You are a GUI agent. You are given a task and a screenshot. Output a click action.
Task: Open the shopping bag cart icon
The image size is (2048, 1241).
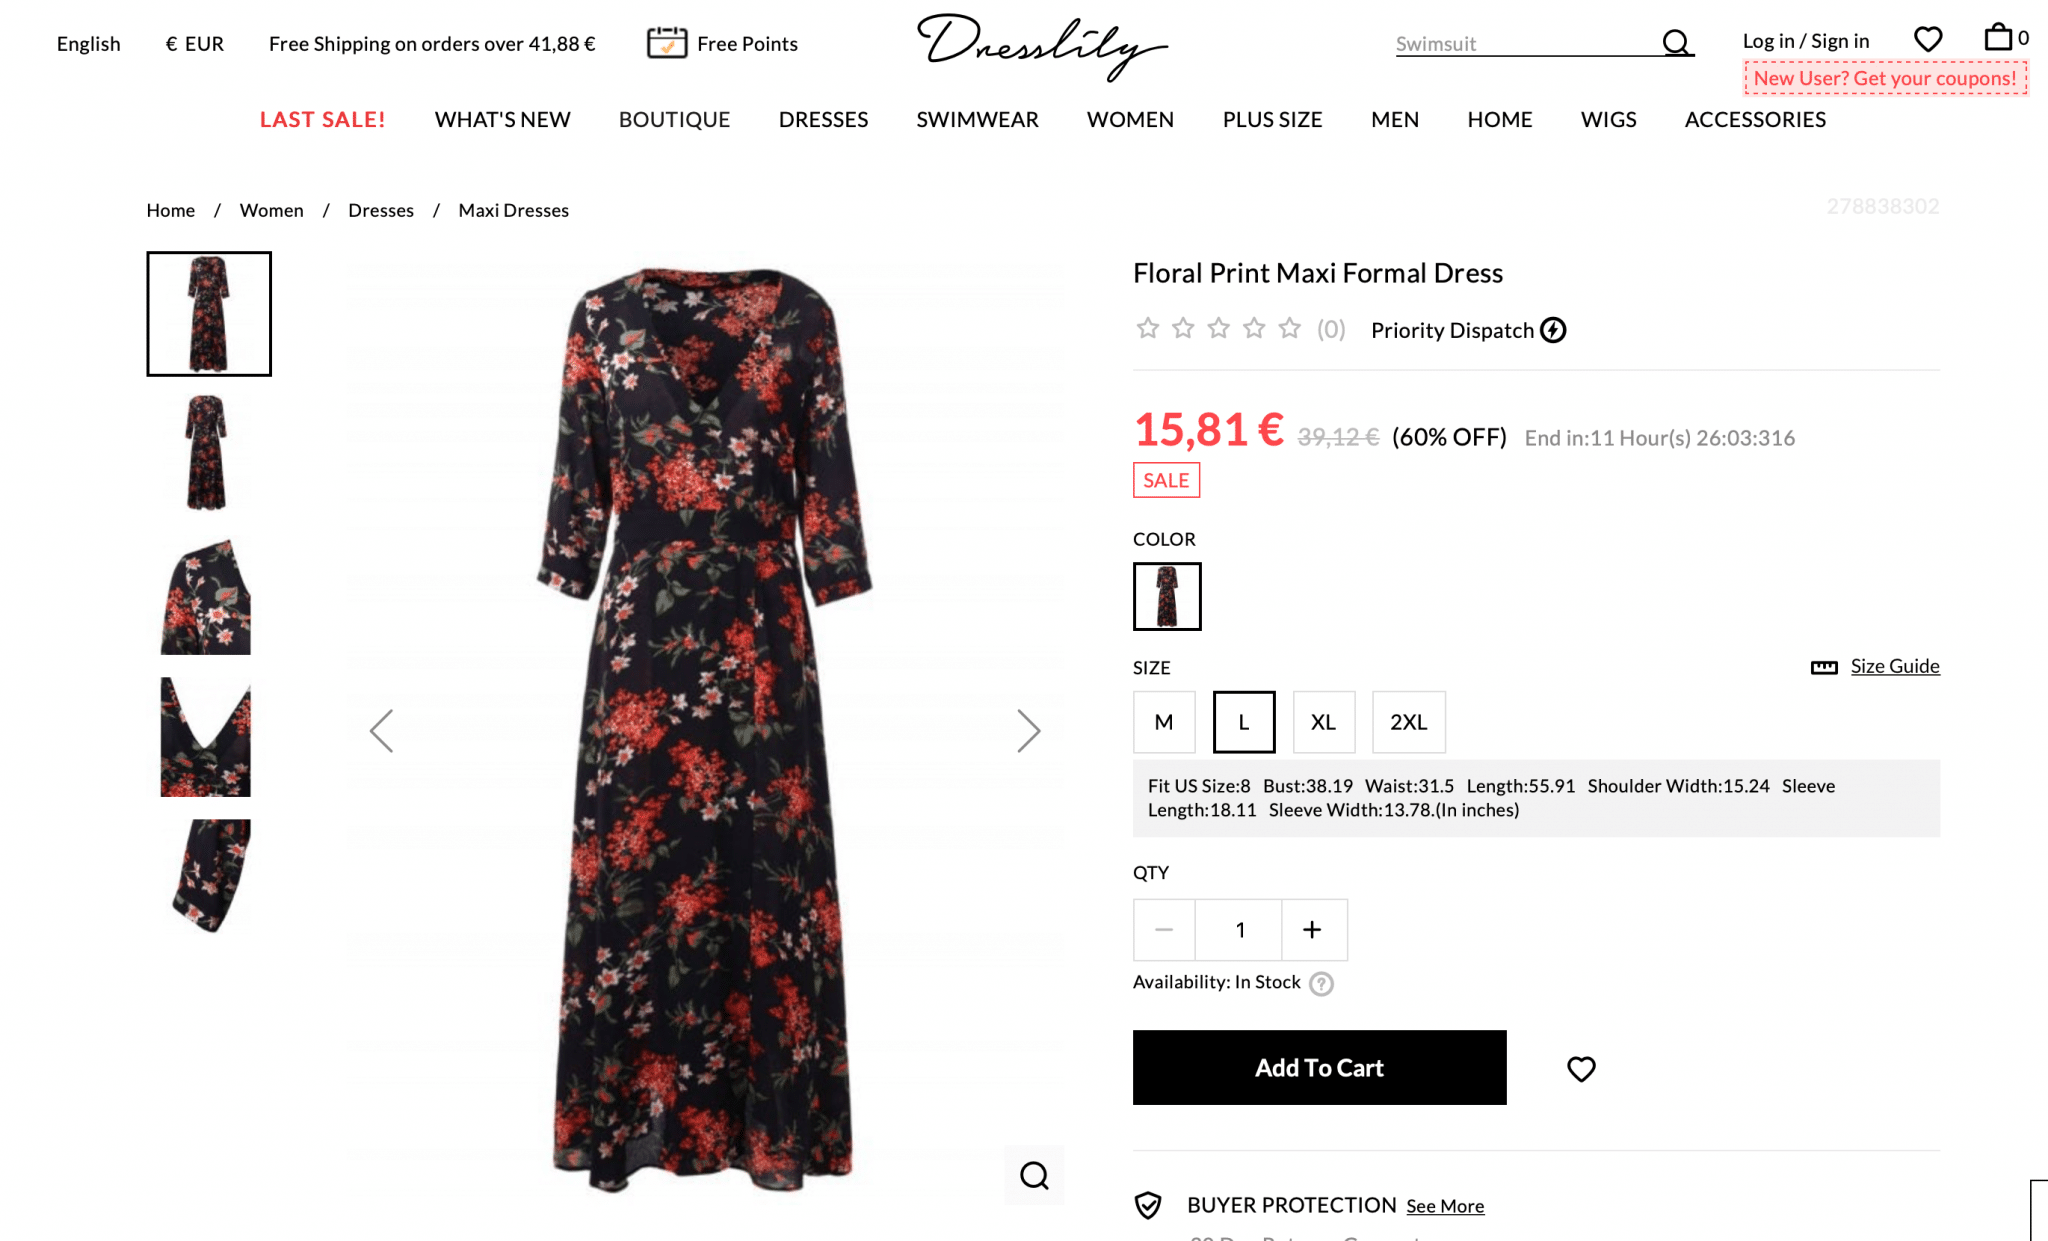click(x=1998, y=38)
